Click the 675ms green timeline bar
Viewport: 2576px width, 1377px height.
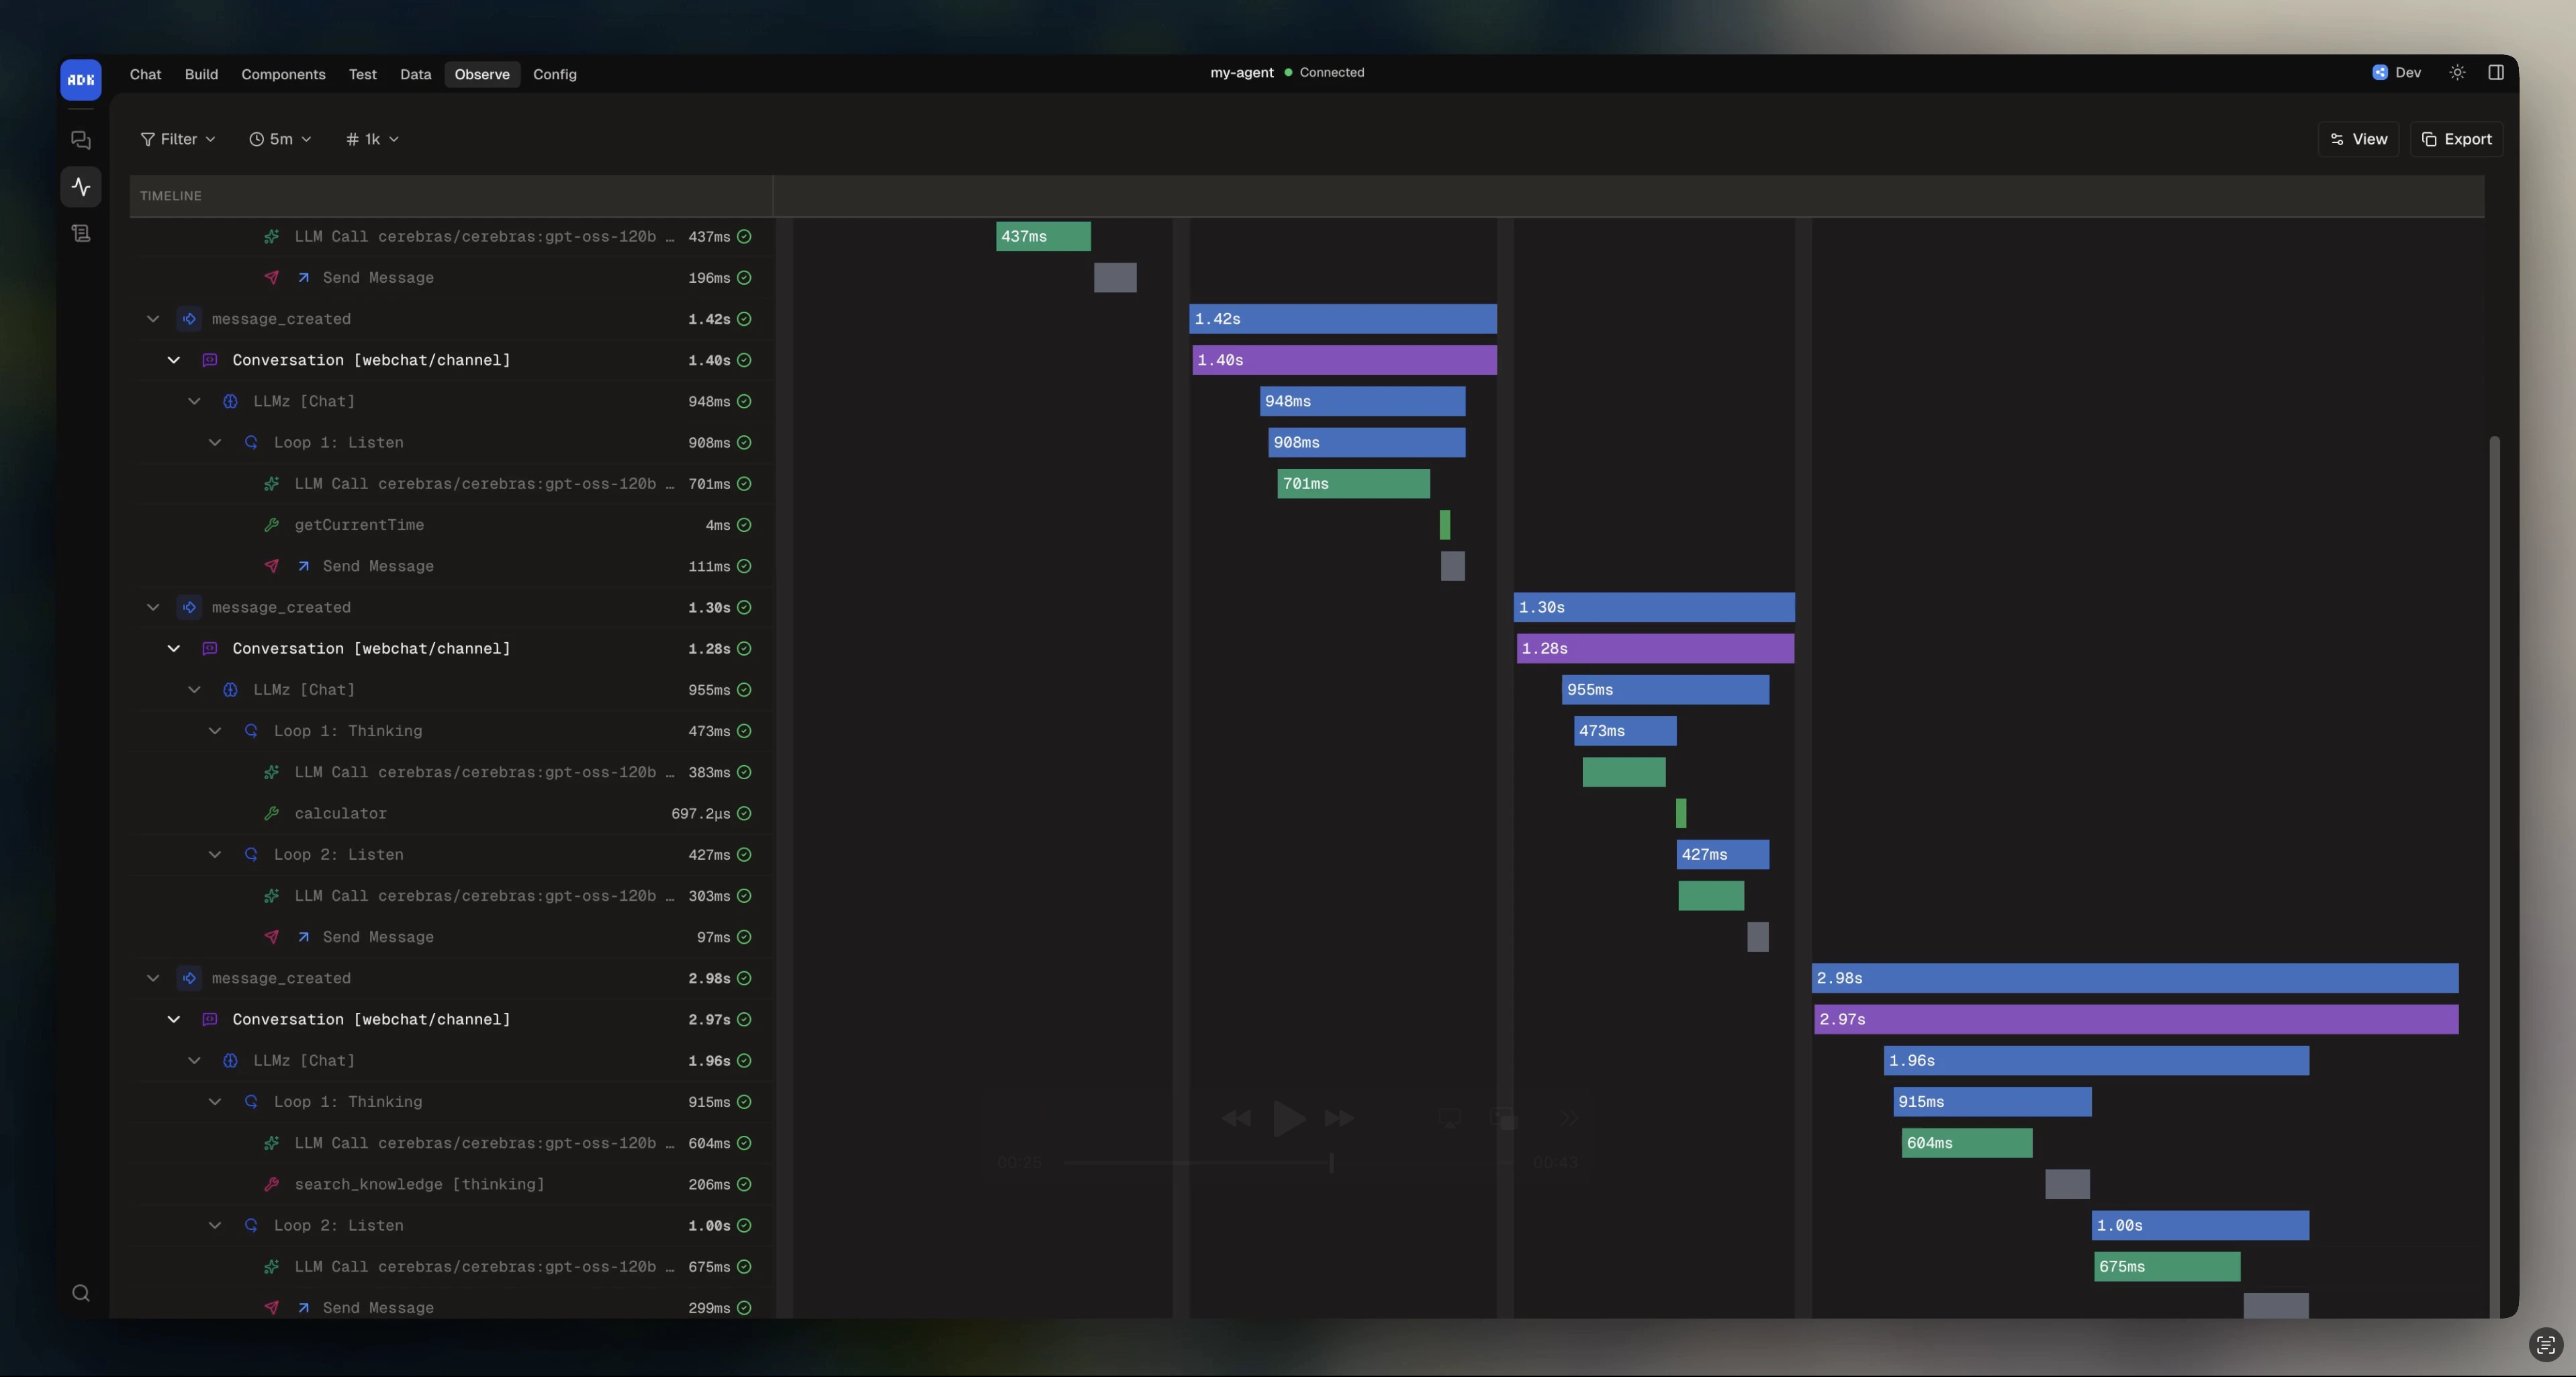click(x=2167, y=1266)
